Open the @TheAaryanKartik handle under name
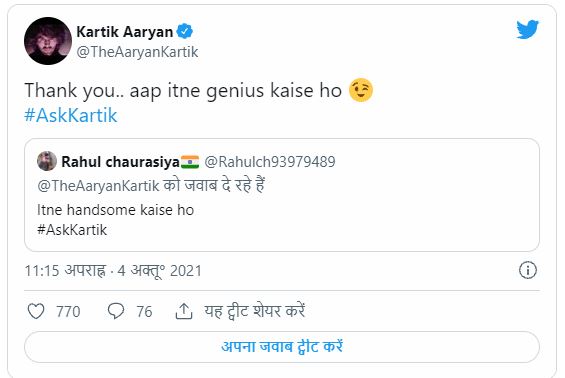The height and width of the screenshot is (378, 565). 137,52
